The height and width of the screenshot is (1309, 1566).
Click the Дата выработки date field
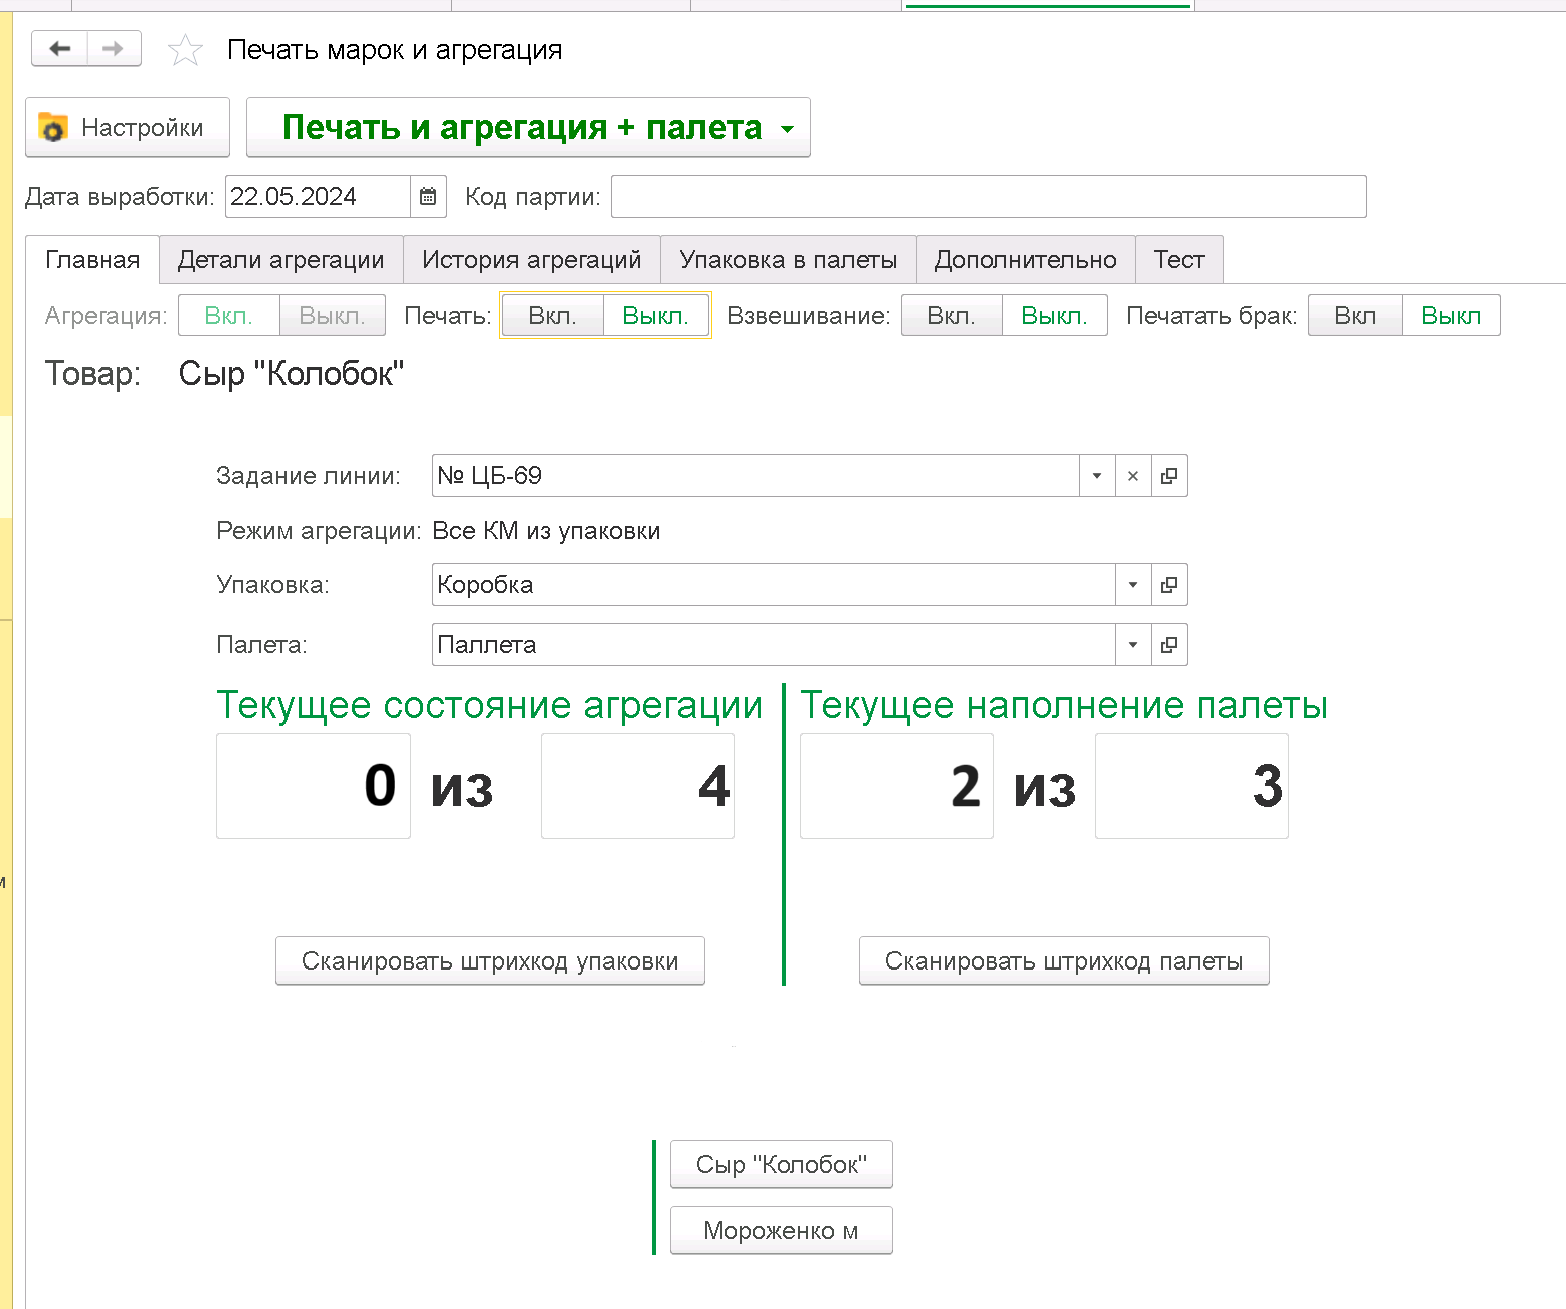(318, 197)
